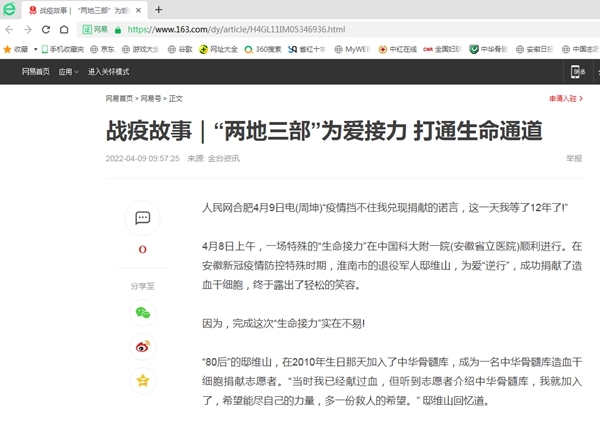This screenshot has width=600, height=428.
Task: Click the 金台资讯 source link
Action: tap(222, 158)
